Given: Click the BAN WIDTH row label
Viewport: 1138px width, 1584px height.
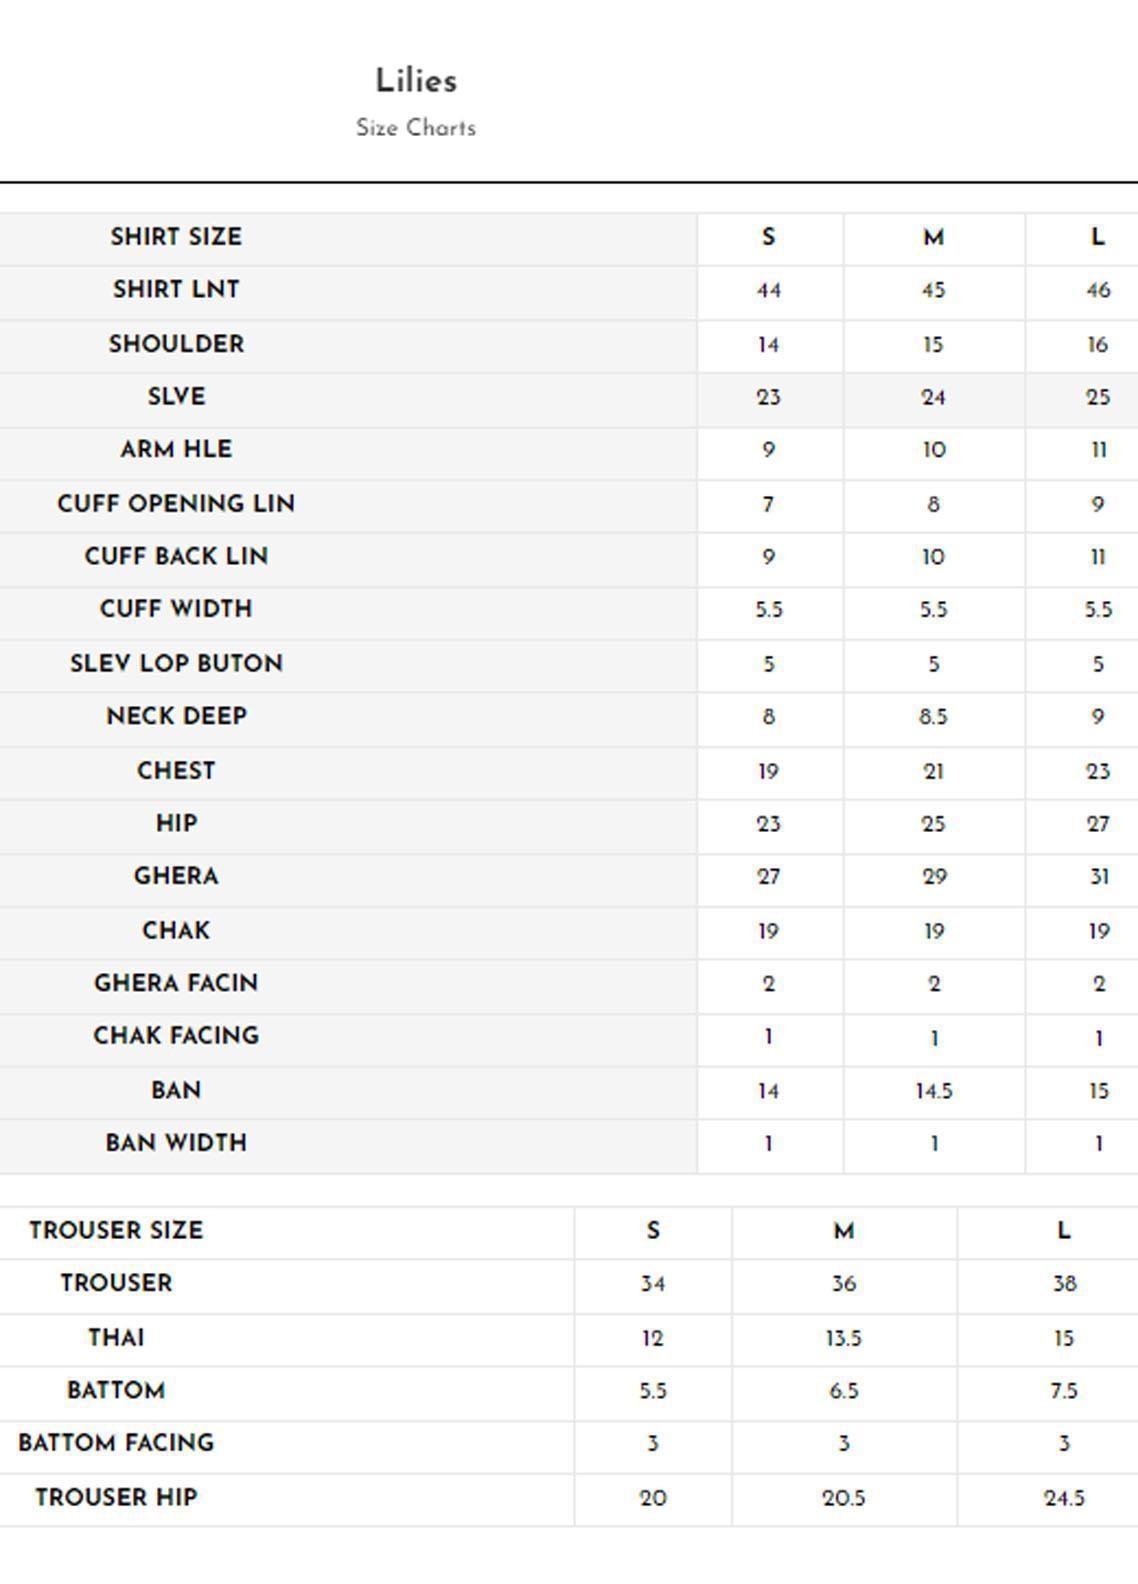Looking at the screenshot, I should coord(176,1143).
